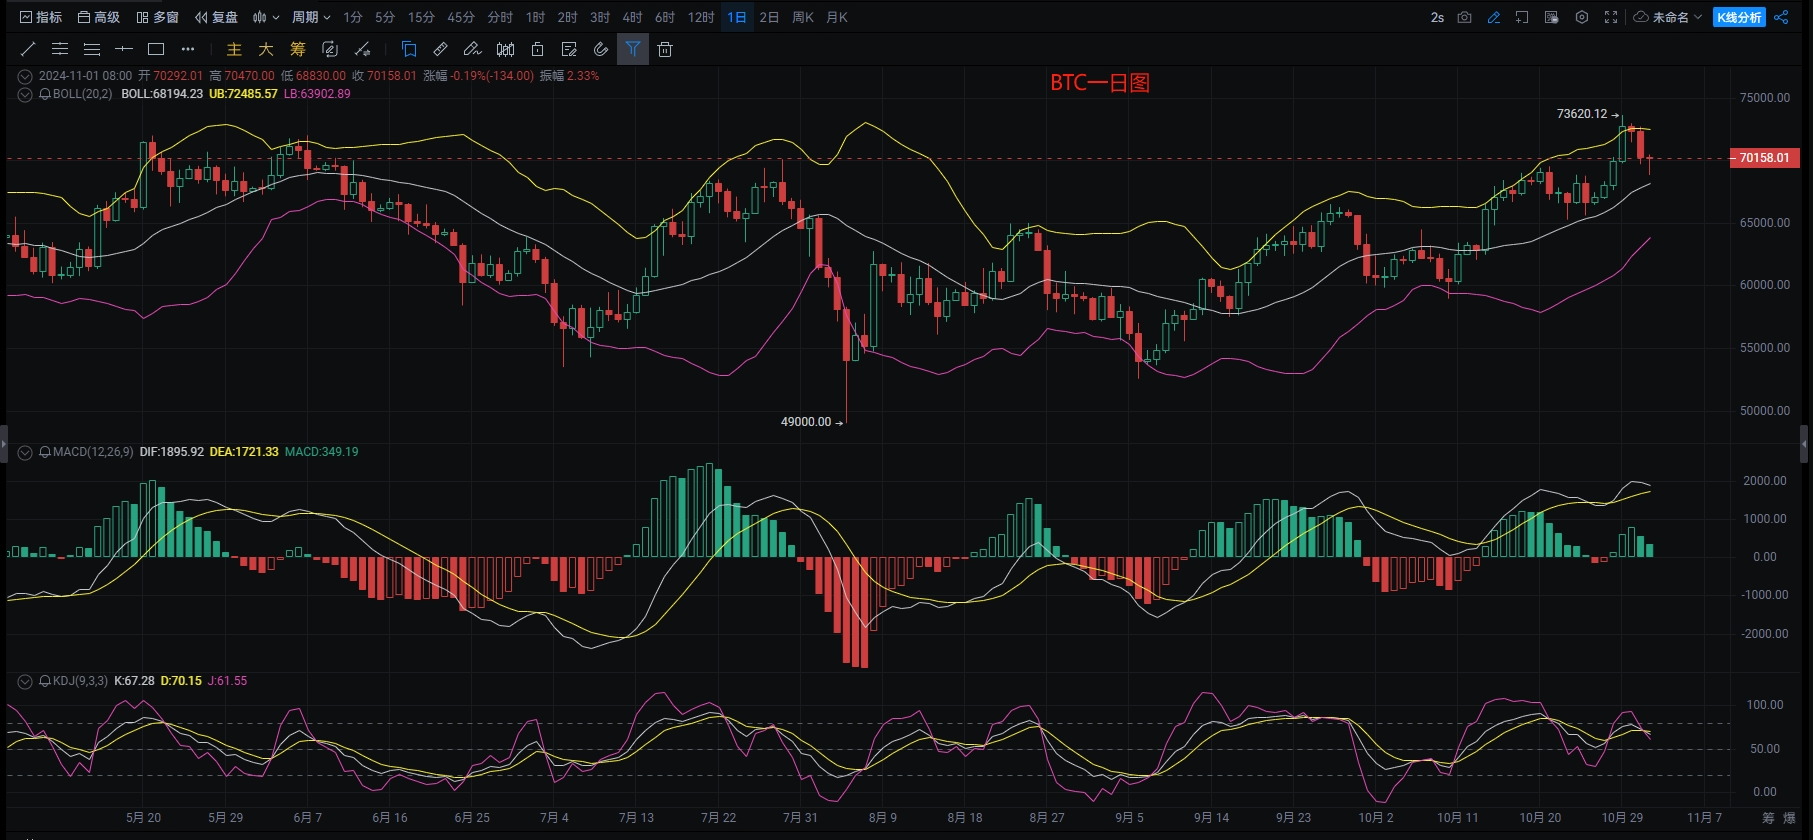The height and width of the screenshot is (840, 1813).
Task: Click the trash icon to delete drawings
Action: 665,49
